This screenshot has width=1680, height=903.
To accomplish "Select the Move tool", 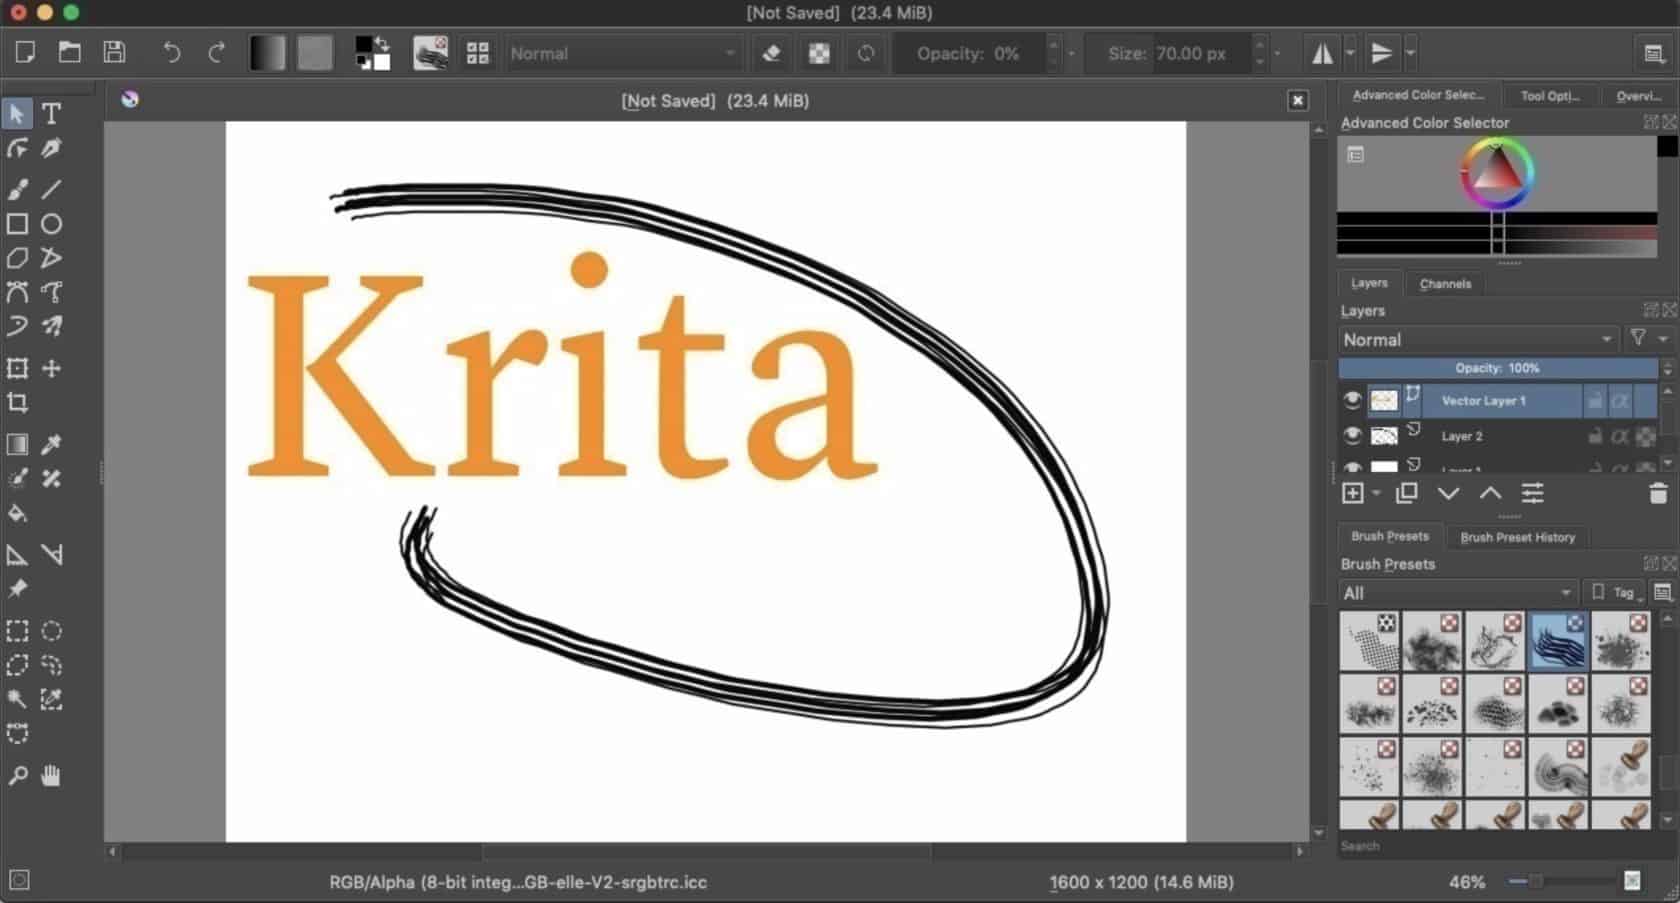I will pos(51,368).
